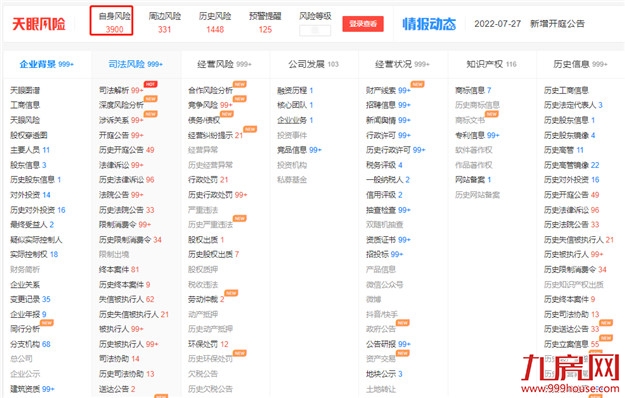Open the 新增开庭公告 news item

(557, 24)
